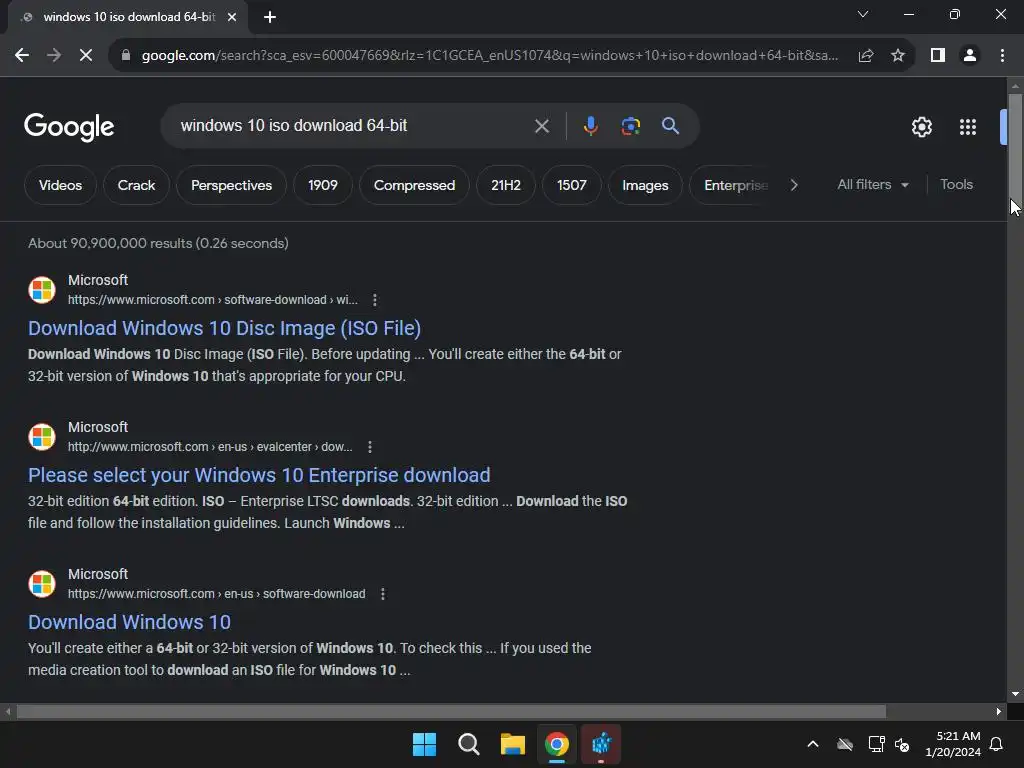Viewport: 1024px width, 768px height.
Task: Select the Crack filter chip
Action: [136, 185]
